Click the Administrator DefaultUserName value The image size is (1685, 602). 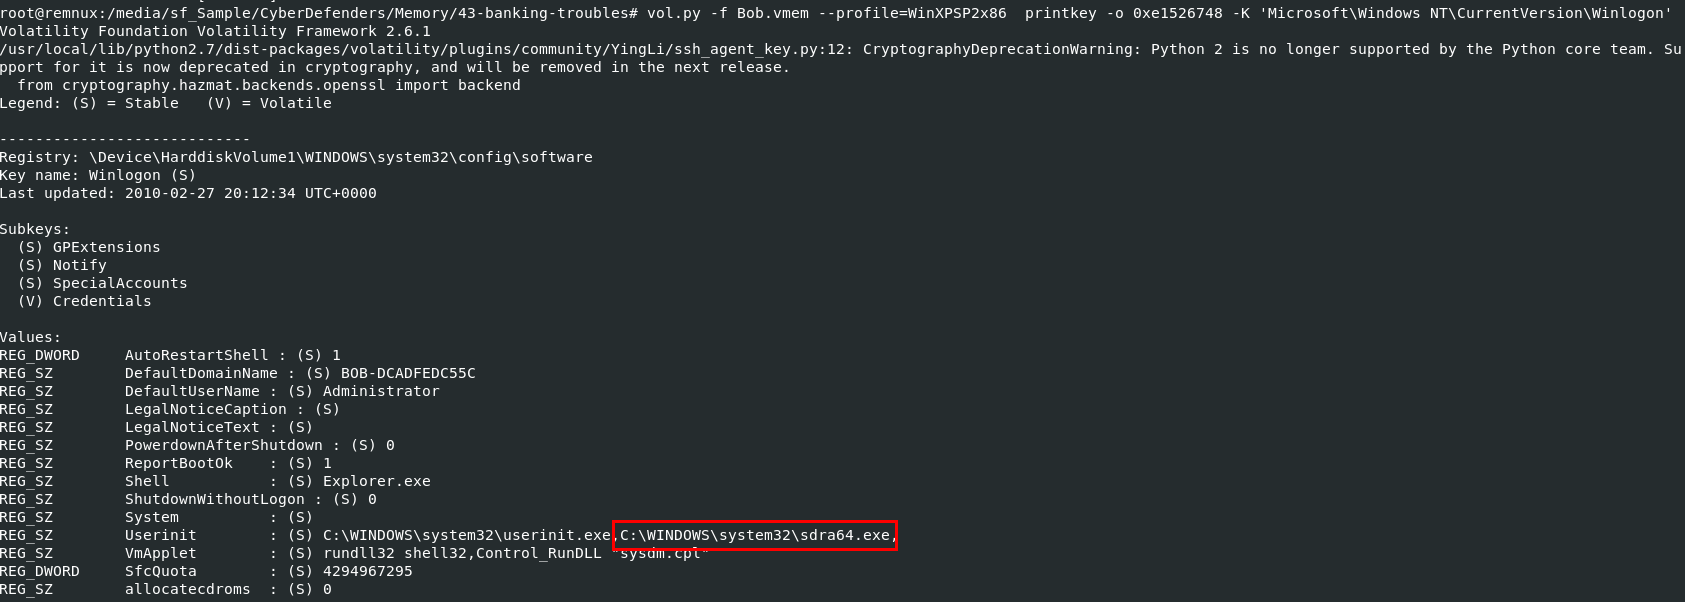380,391
